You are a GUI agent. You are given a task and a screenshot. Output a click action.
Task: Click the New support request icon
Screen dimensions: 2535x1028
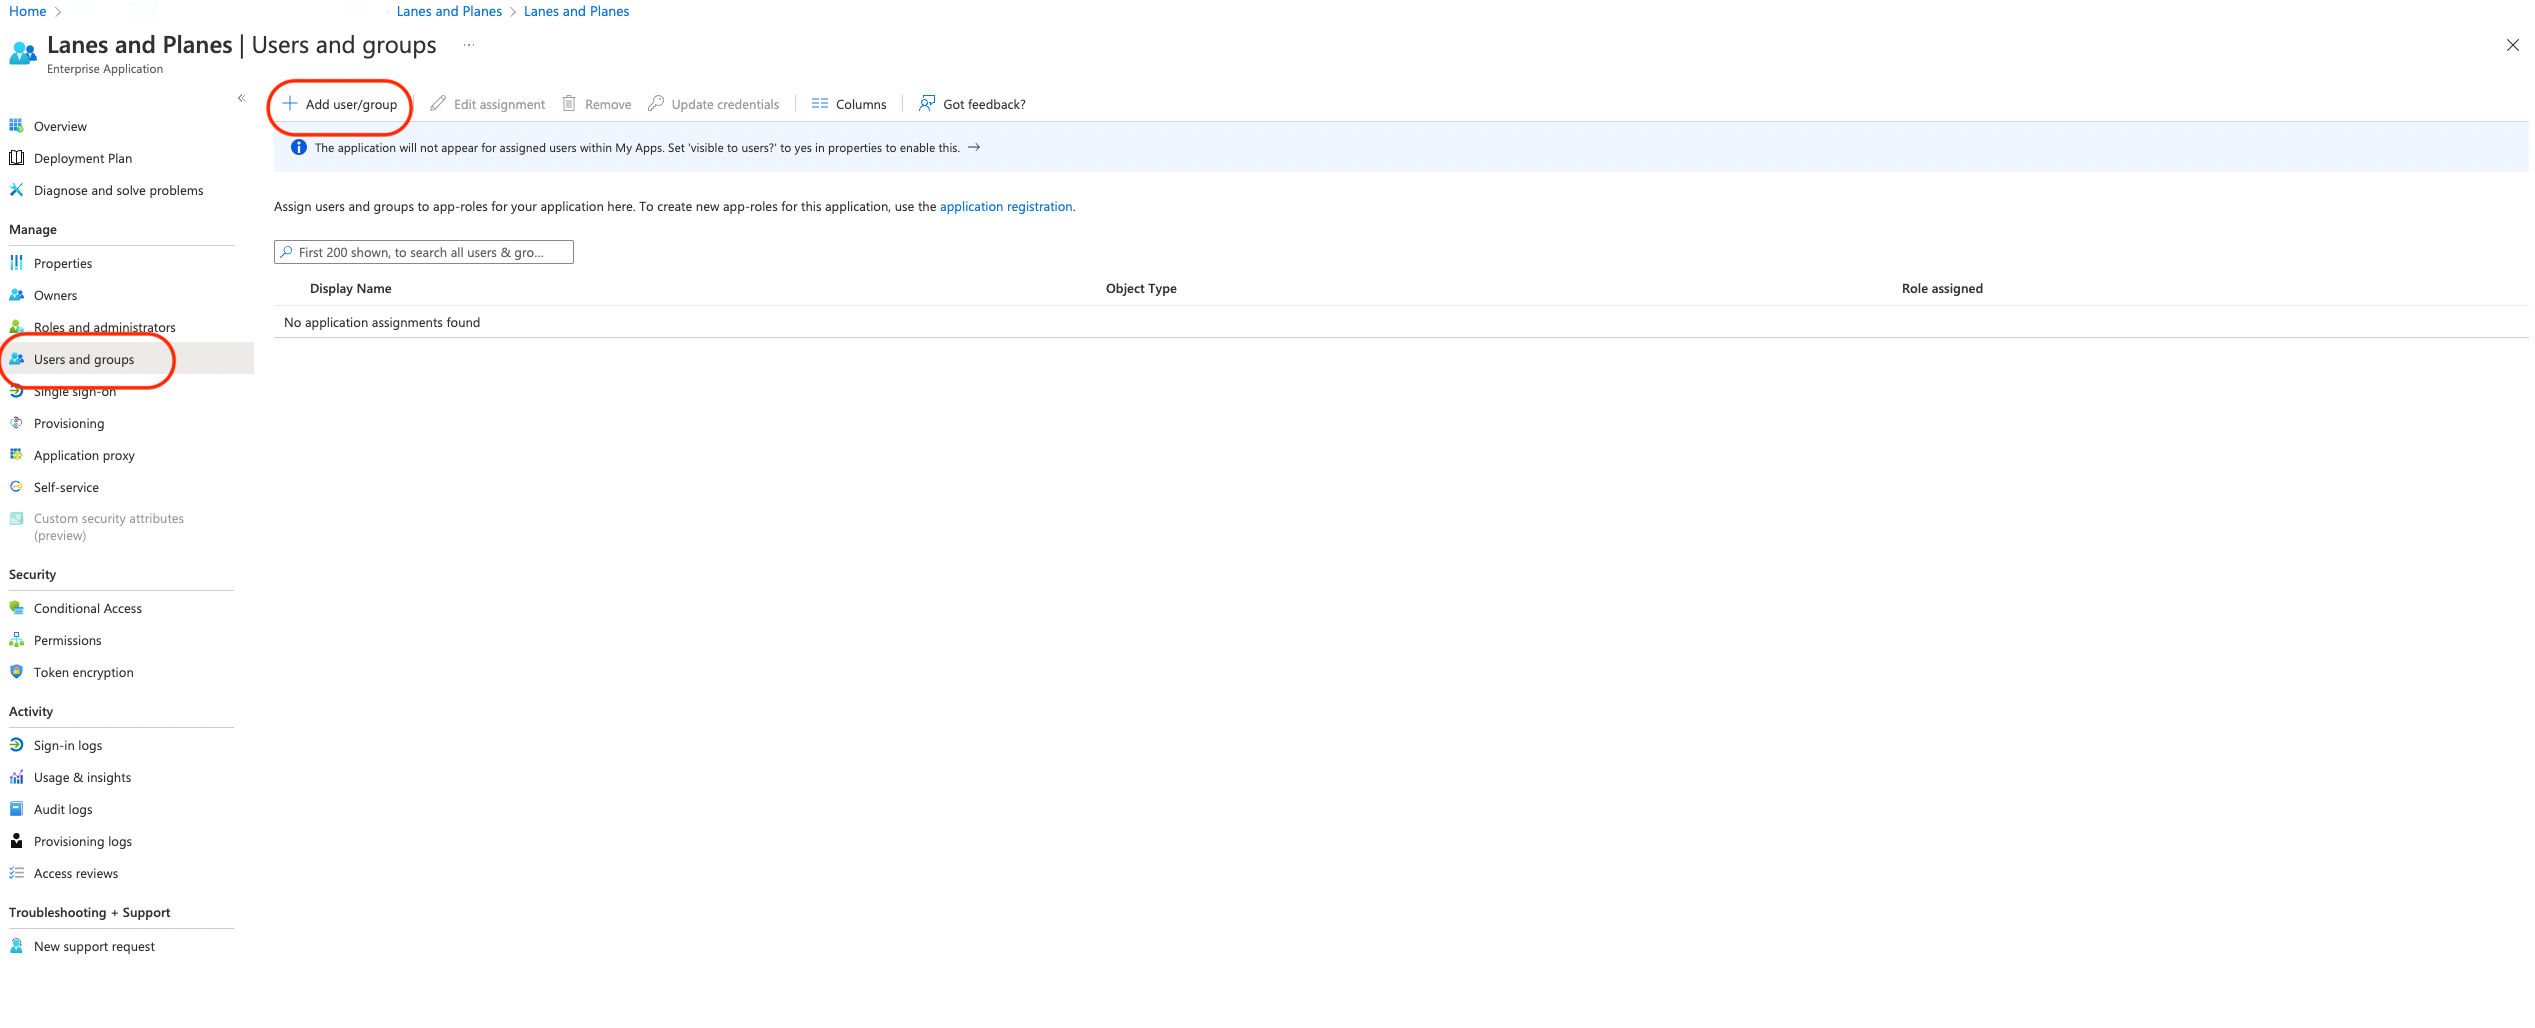16,946
